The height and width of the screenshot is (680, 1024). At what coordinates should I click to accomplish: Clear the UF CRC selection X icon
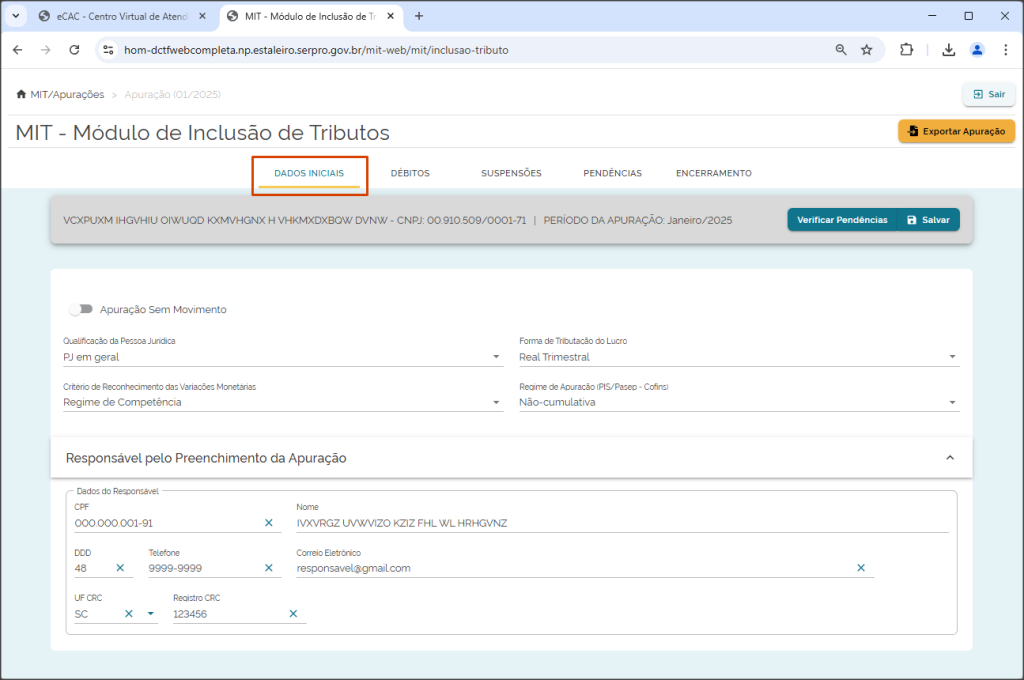[x=129, y=613]
